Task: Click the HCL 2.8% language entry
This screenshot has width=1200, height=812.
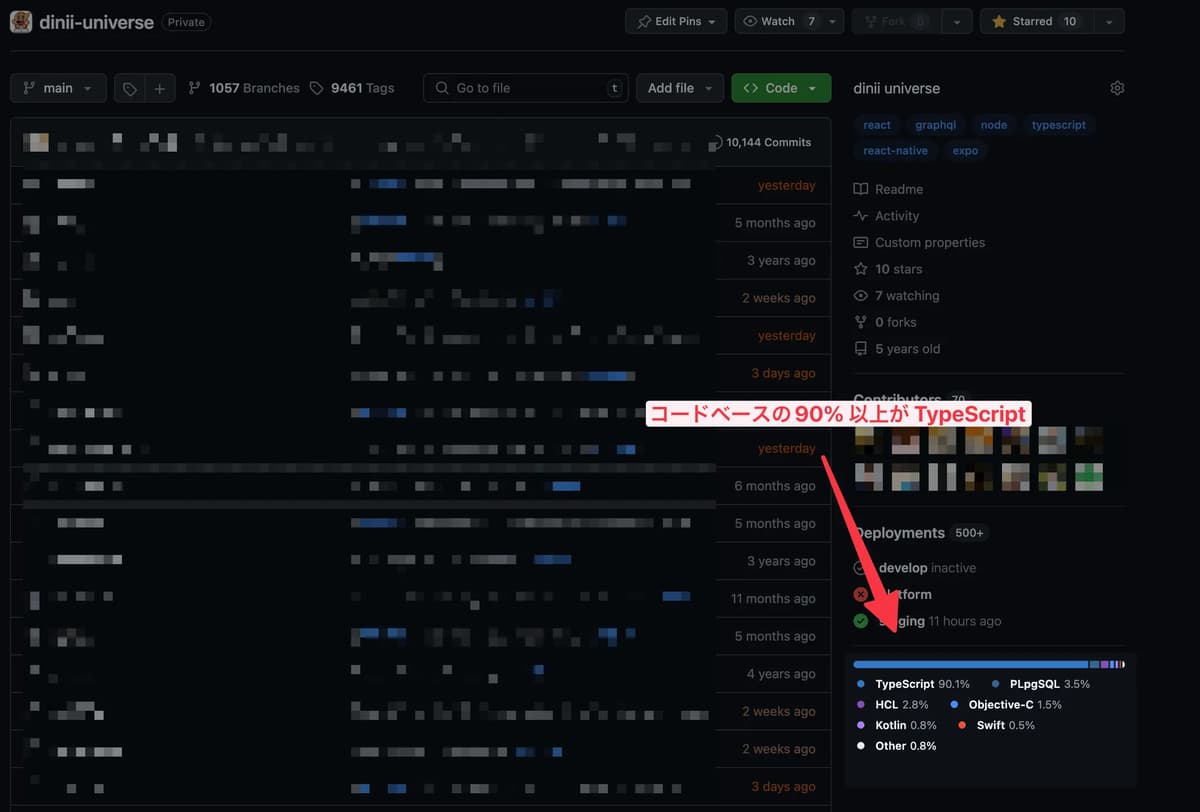Action: pos(893,705)
